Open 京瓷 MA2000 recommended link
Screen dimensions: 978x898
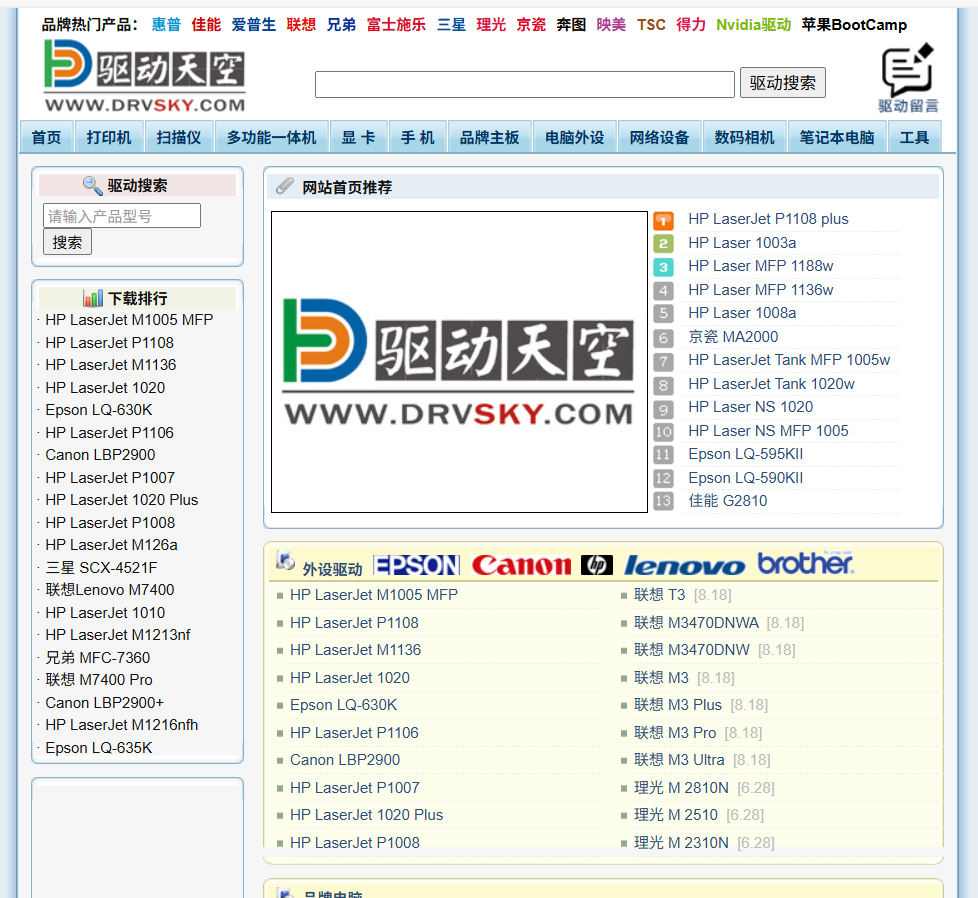733,337
